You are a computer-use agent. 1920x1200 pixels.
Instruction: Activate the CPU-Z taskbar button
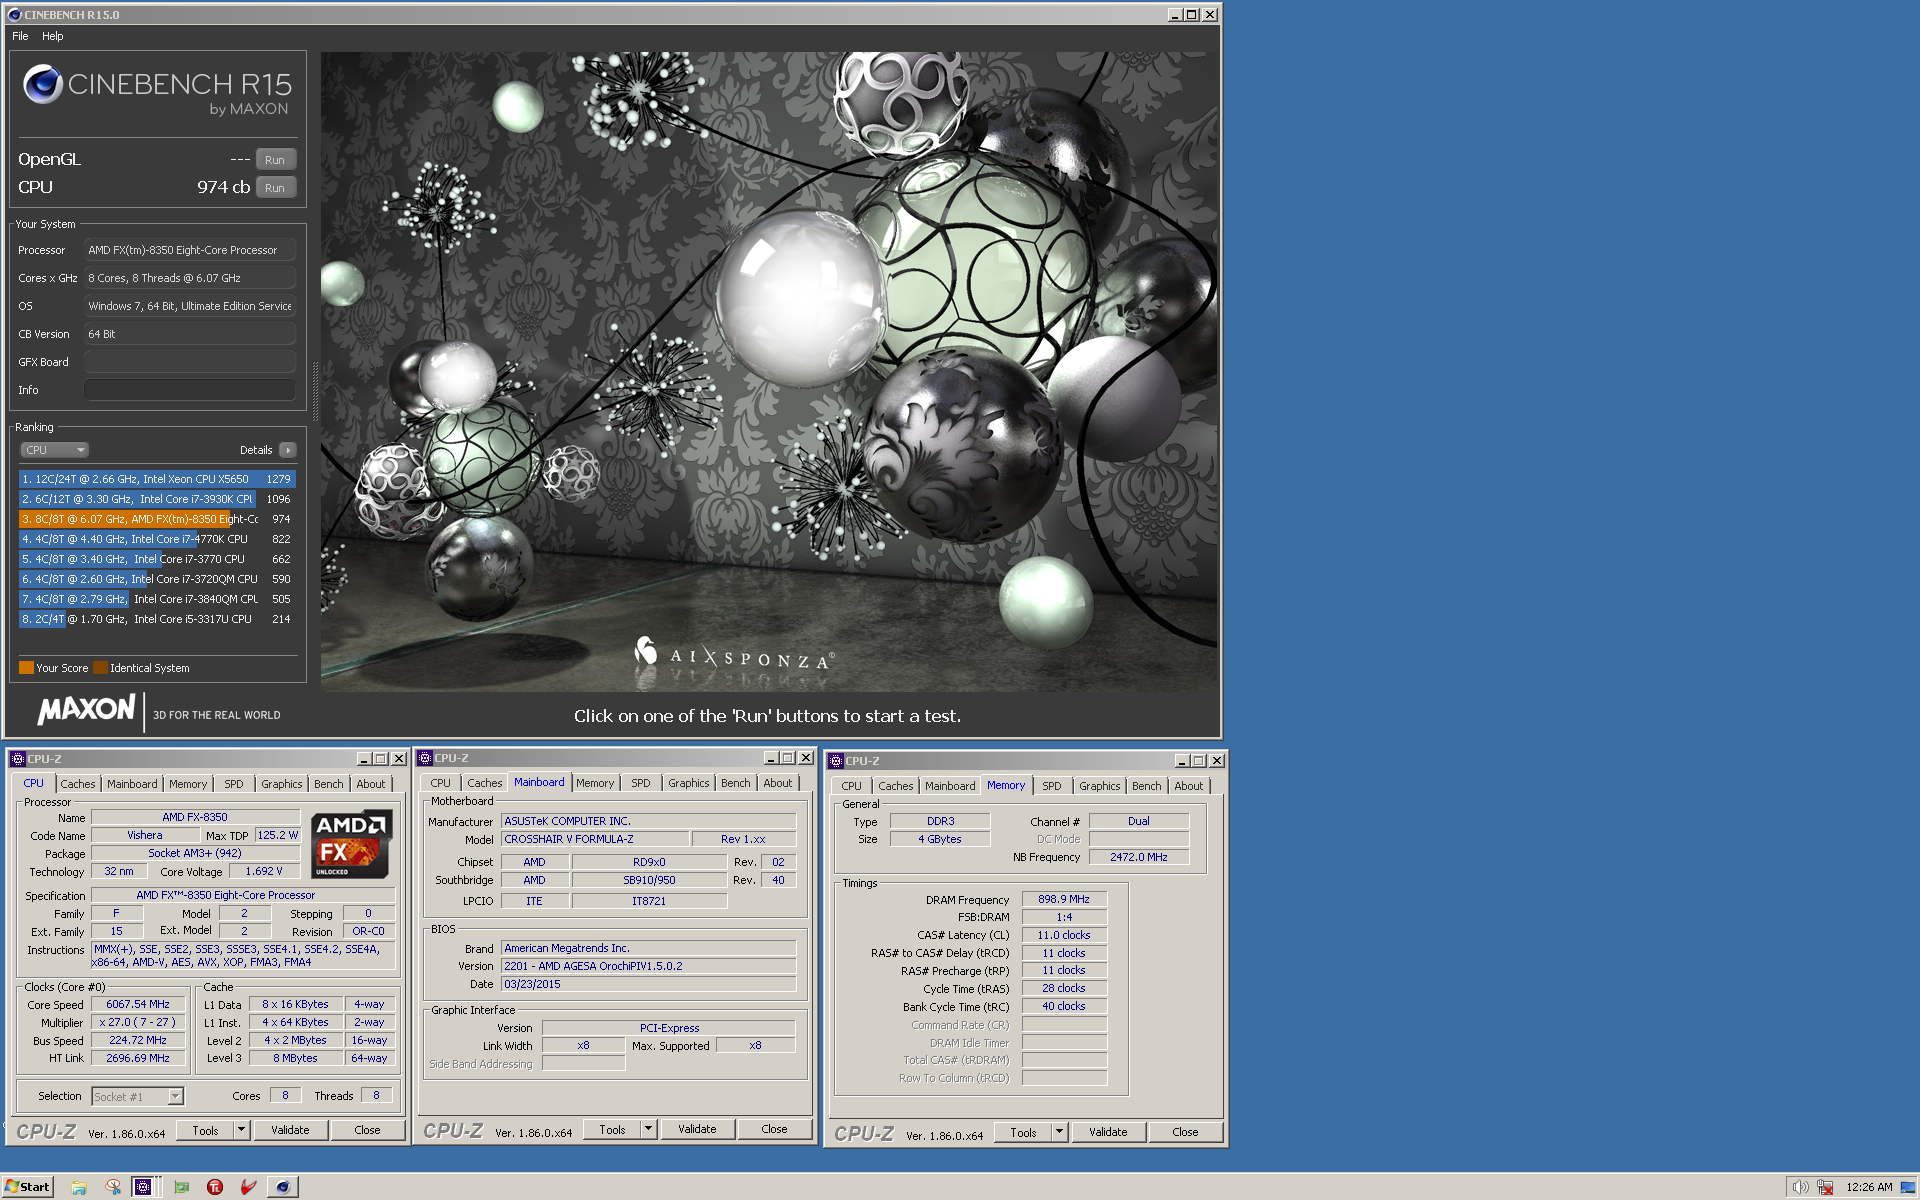[x=144, y=1187]
